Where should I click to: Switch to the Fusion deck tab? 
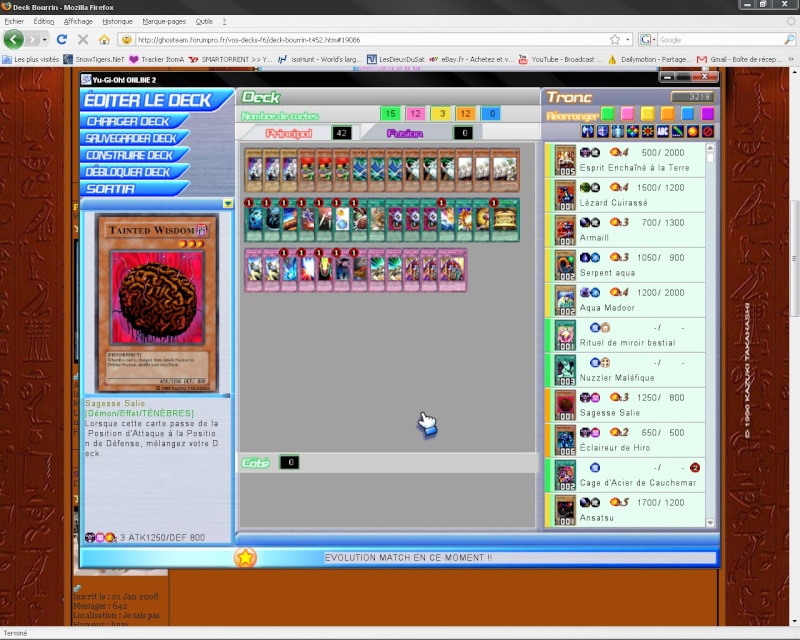coord(405,133)
